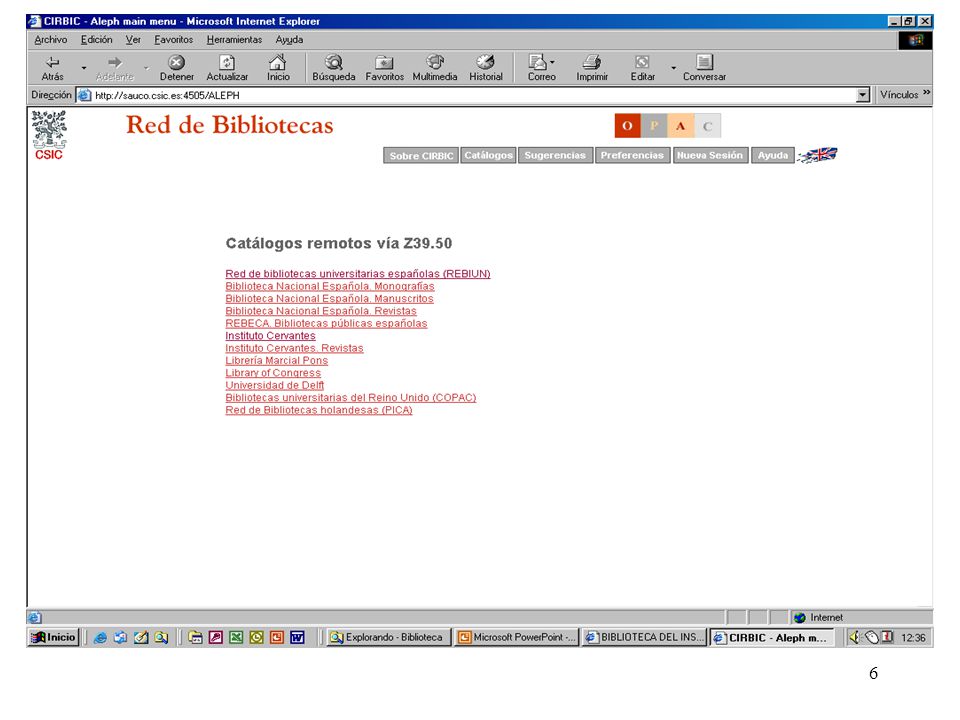Open the PICA Dutch libraries link

[x=319, y=410]
